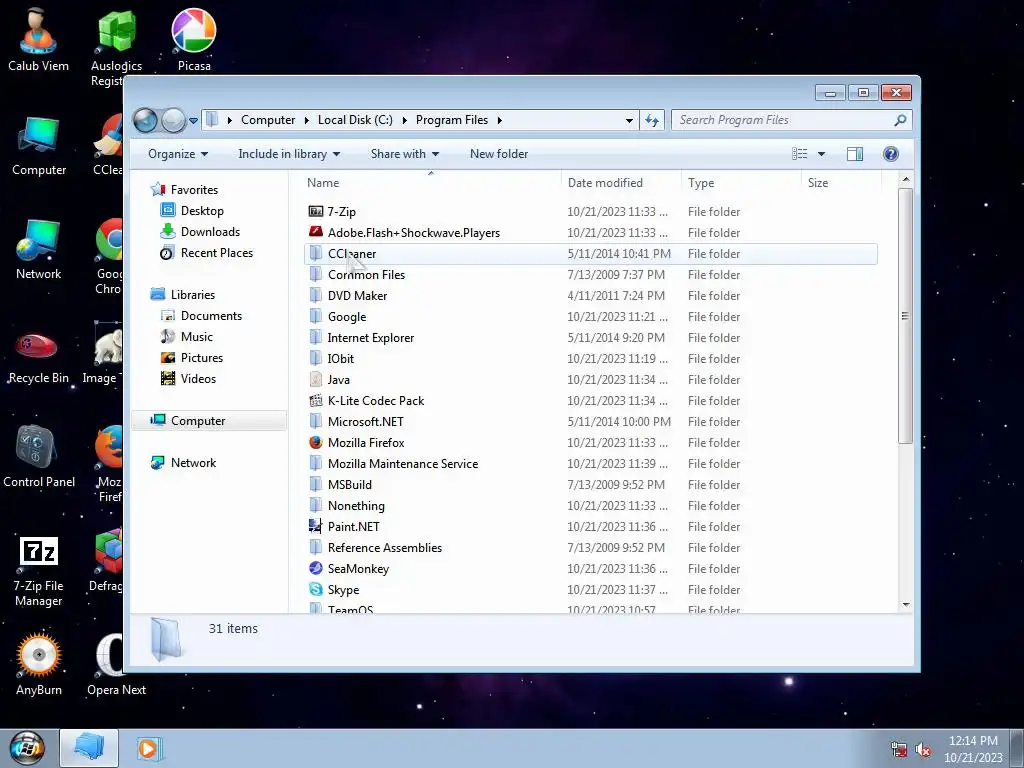Viewport: 1024px width, 768px height.
Task: Select the Paint.NET folder icon
Action: point(315,526)
